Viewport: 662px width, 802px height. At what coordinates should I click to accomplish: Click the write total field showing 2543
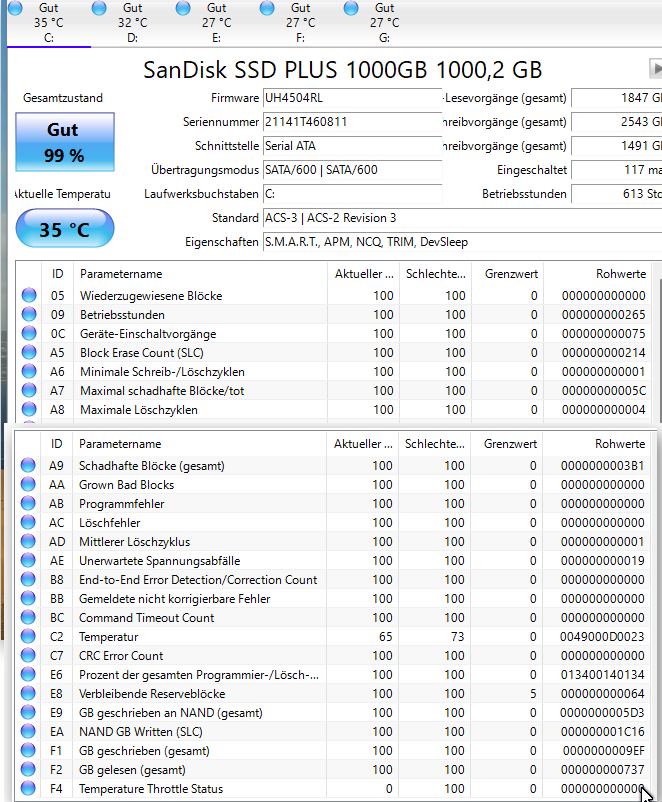616,122
